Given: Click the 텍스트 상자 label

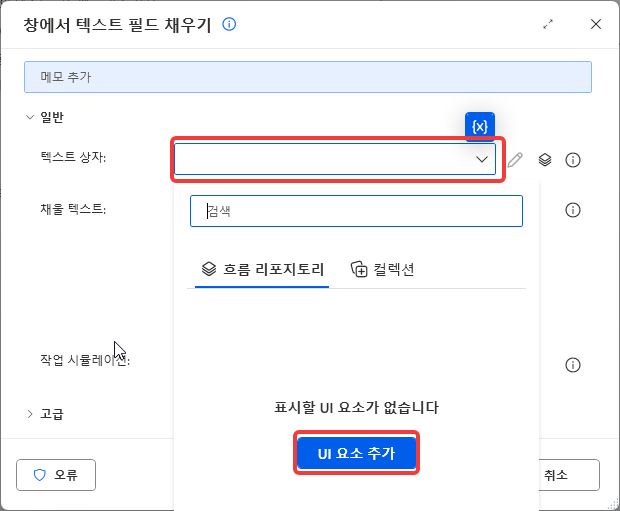Looking at the screenshot, I should (x=73, y=157).
